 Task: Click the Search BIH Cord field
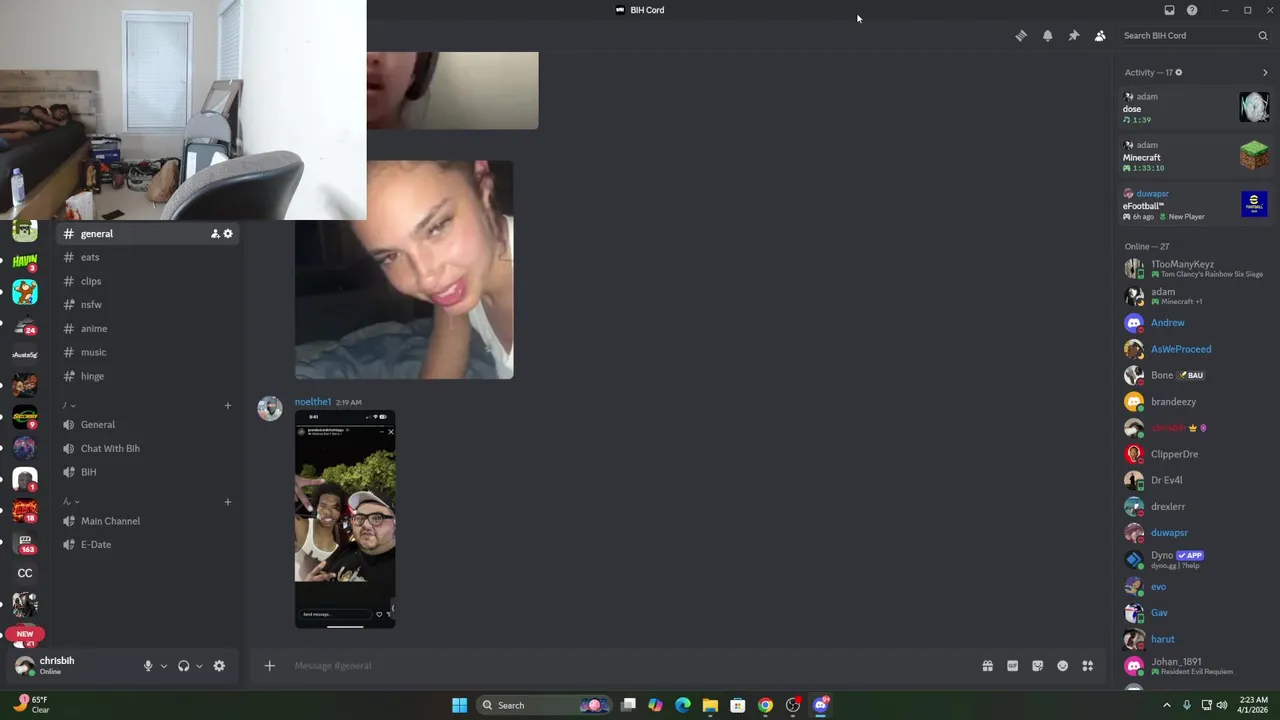click(x=1195, y=36)
